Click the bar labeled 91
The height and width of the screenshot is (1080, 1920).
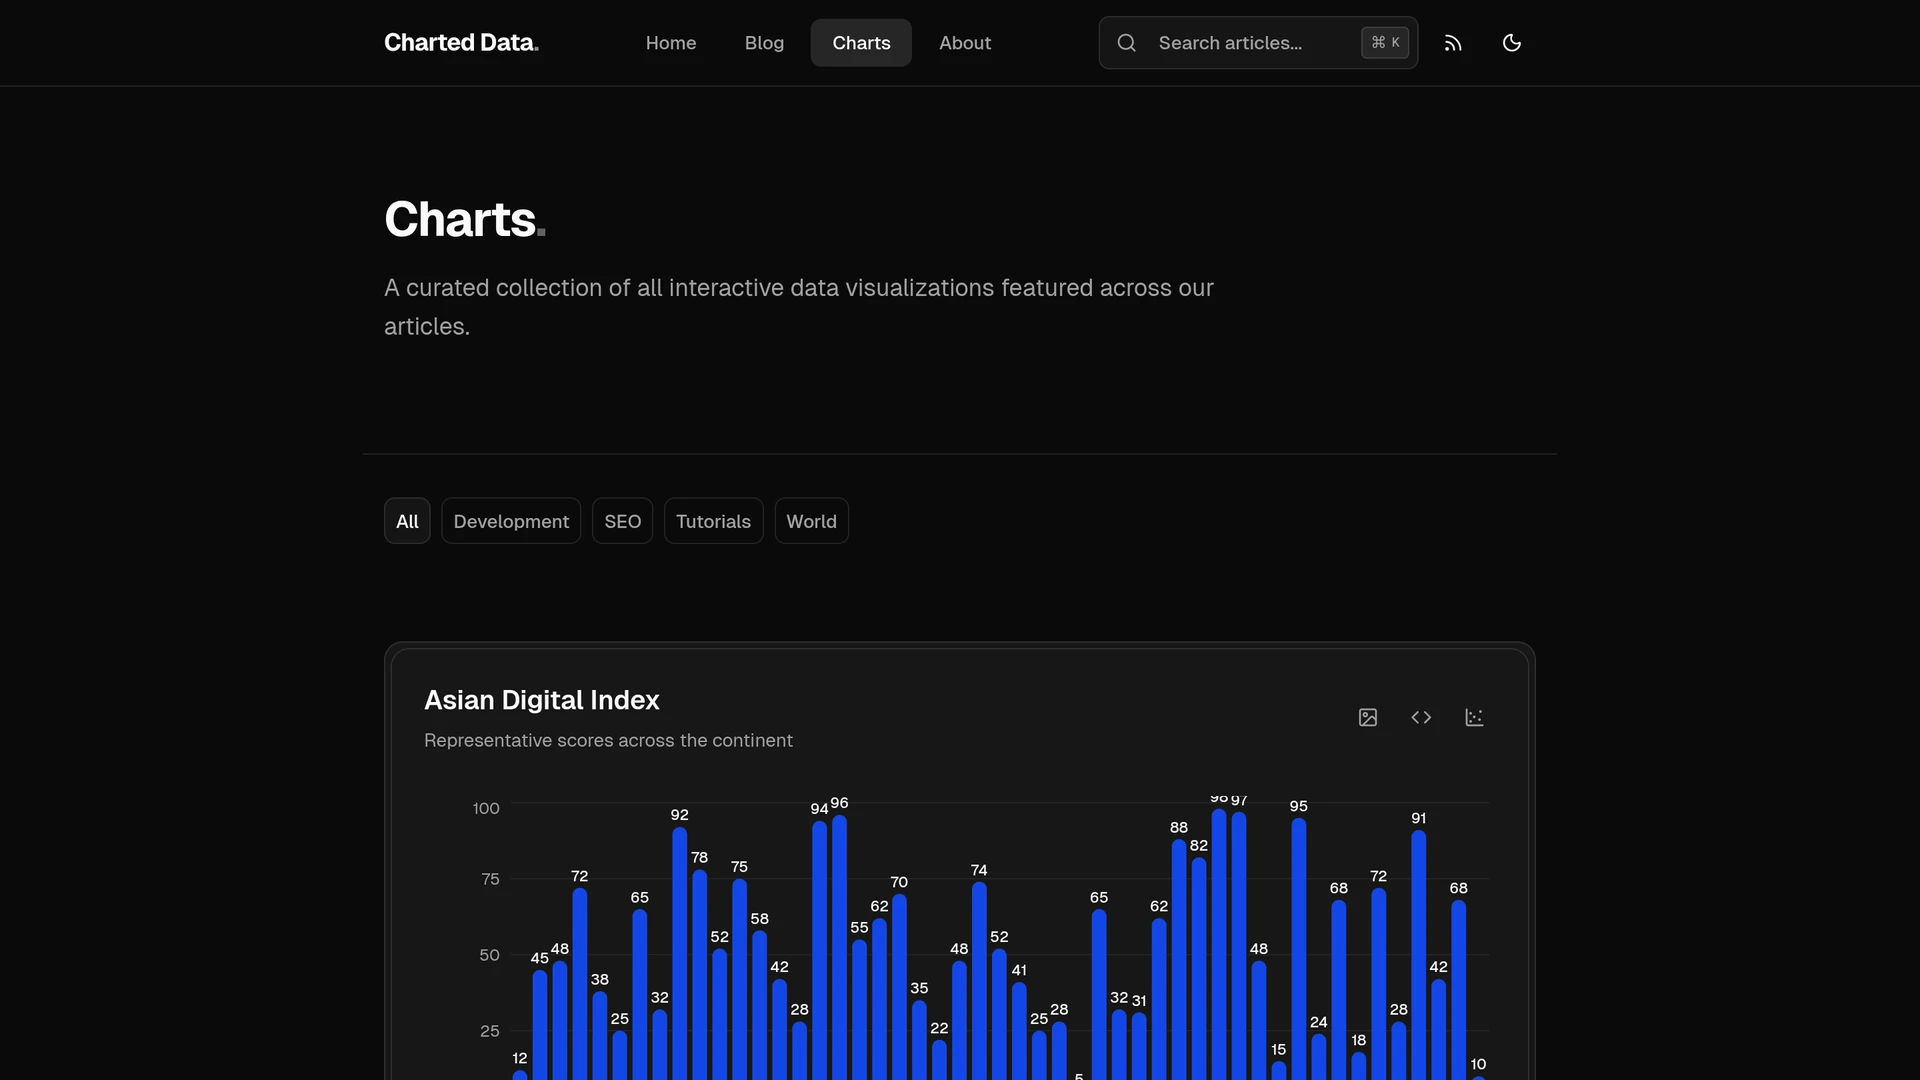coord(1419,955)
